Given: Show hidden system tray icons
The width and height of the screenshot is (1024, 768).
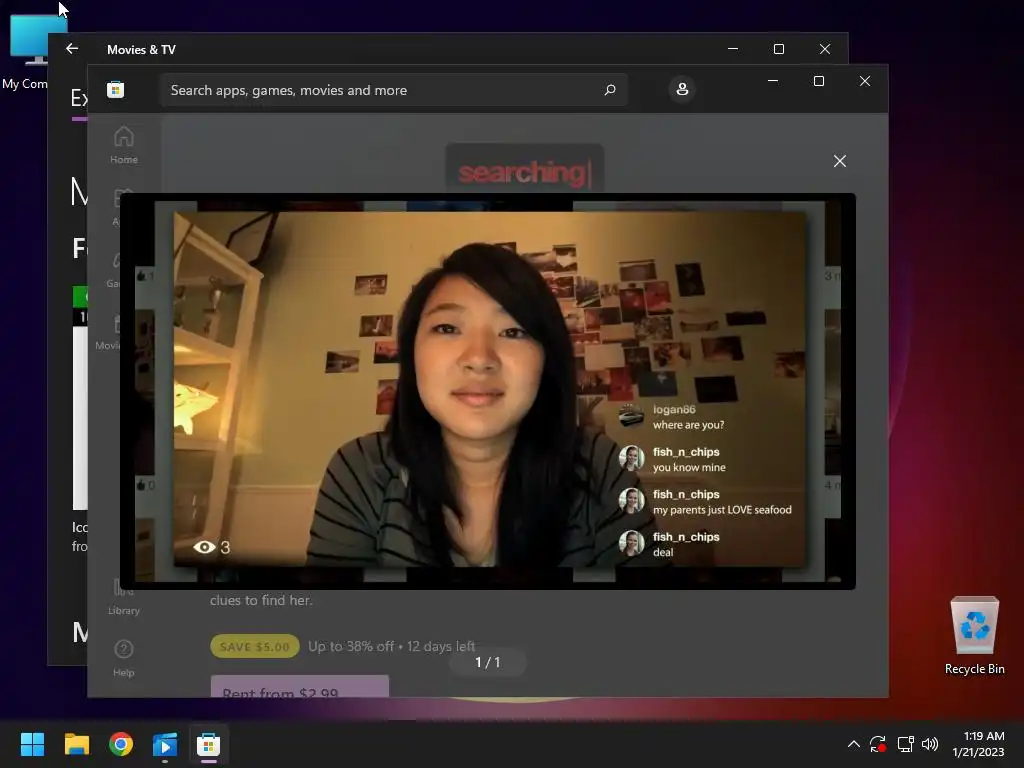Looking at the screenshot, I should (x=854, y=744).
